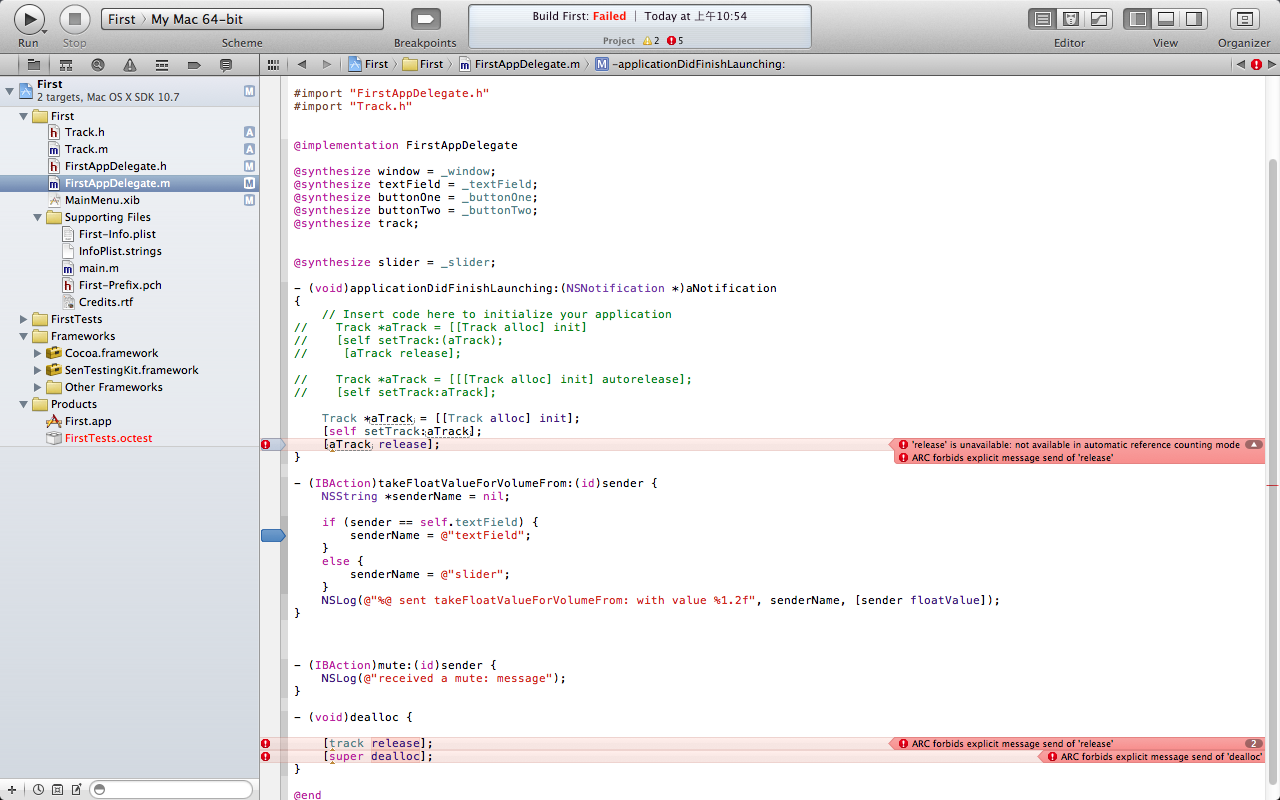This screenshot has width=1280, height=800.
Task: Open FirstAppDelegate.h in navigator
Action: coord(116,166)
